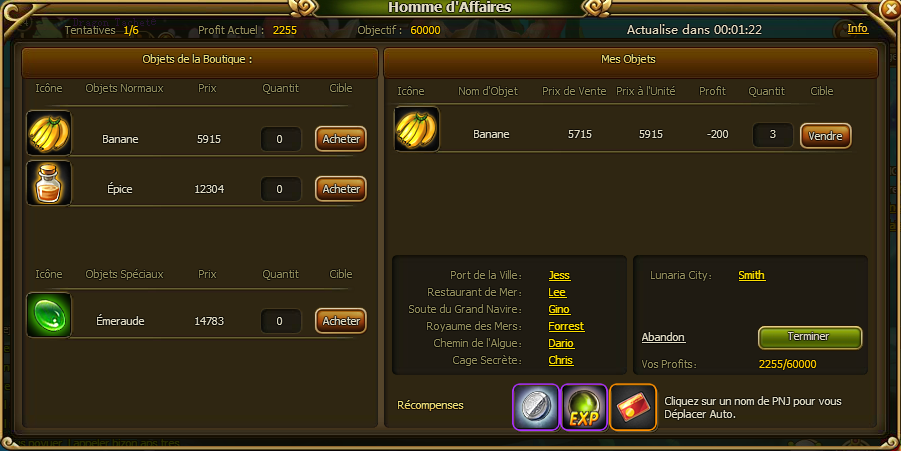The width and height of the screenshot is (901, 451).
Task: Click Acheter next to Épice
Action: pyautogui.click(x=341, y=189)
